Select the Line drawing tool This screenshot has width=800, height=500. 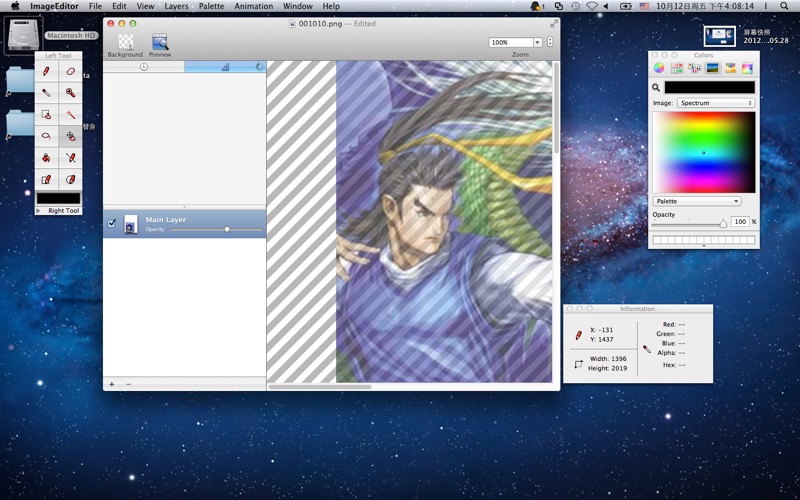[x=70, y=158]
